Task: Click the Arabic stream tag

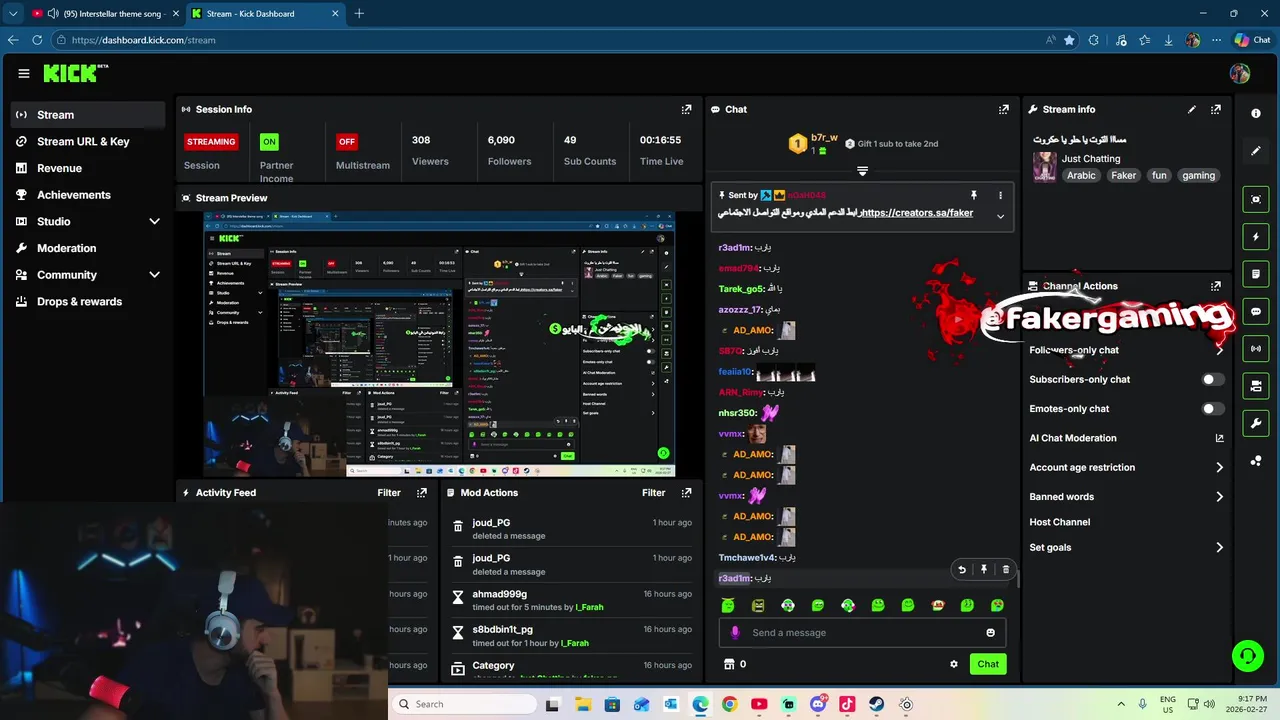Action: pos(1081,175)
